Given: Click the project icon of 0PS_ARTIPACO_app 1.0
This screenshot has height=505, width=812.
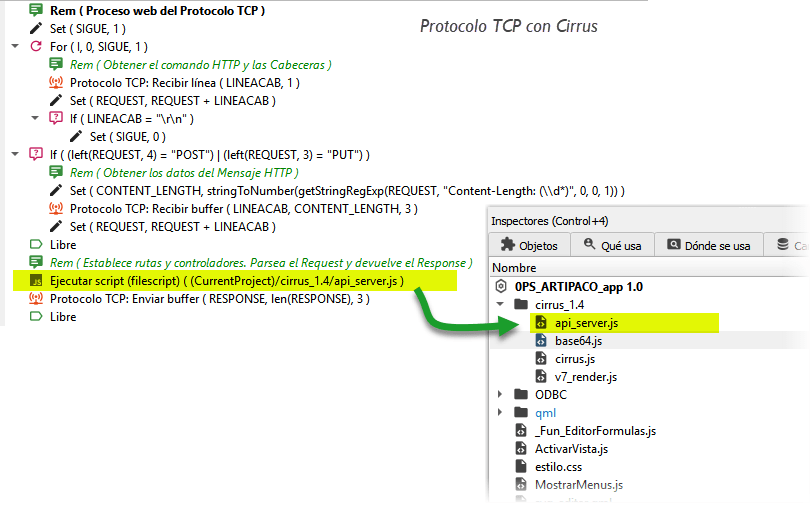Looking at the screenshot, I should point(501,286).
